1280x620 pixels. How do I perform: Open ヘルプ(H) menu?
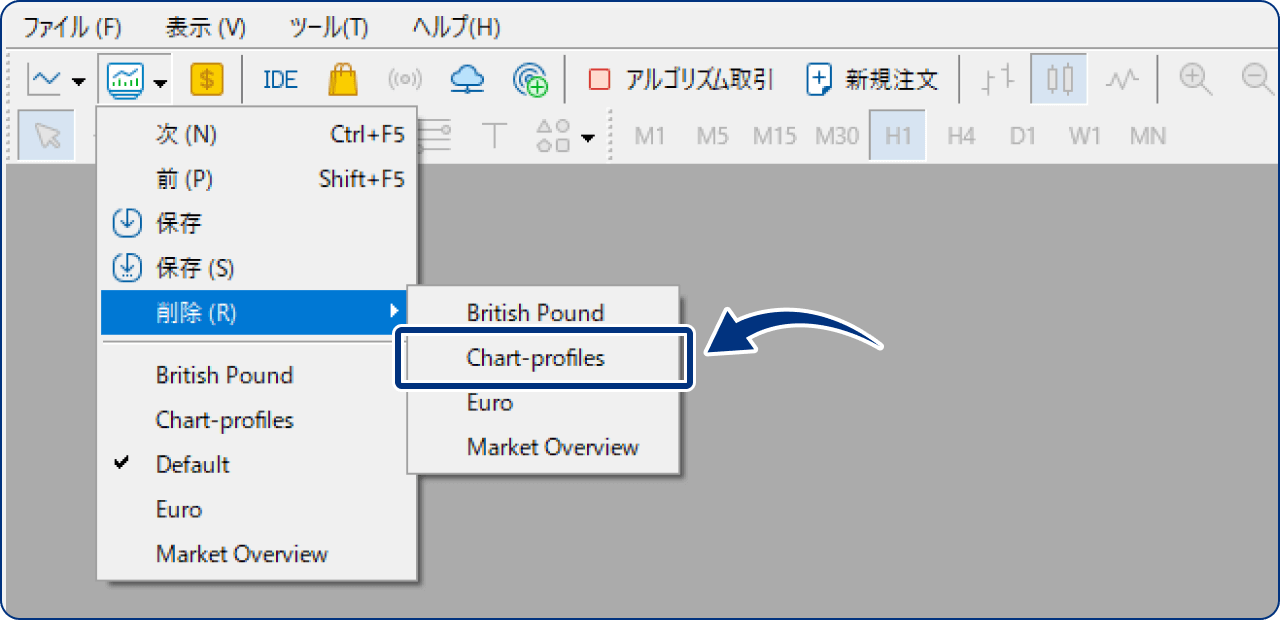[x=456, y=27]
